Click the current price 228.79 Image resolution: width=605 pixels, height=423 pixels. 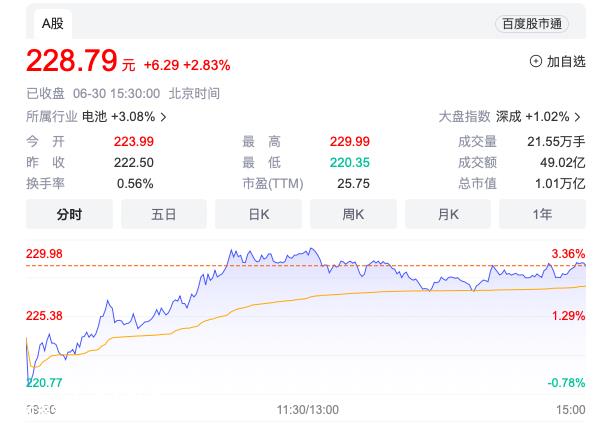point(71,61)
